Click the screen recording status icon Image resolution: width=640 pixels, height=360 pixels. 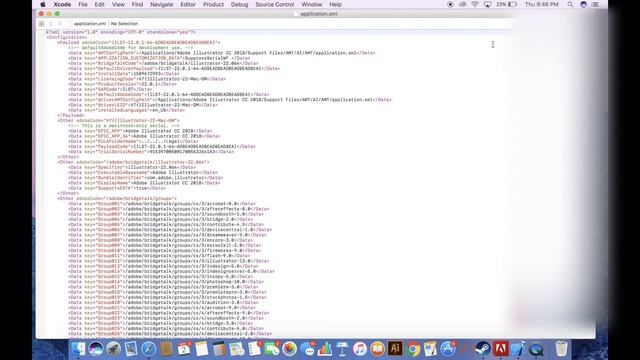tap(450, 4)
